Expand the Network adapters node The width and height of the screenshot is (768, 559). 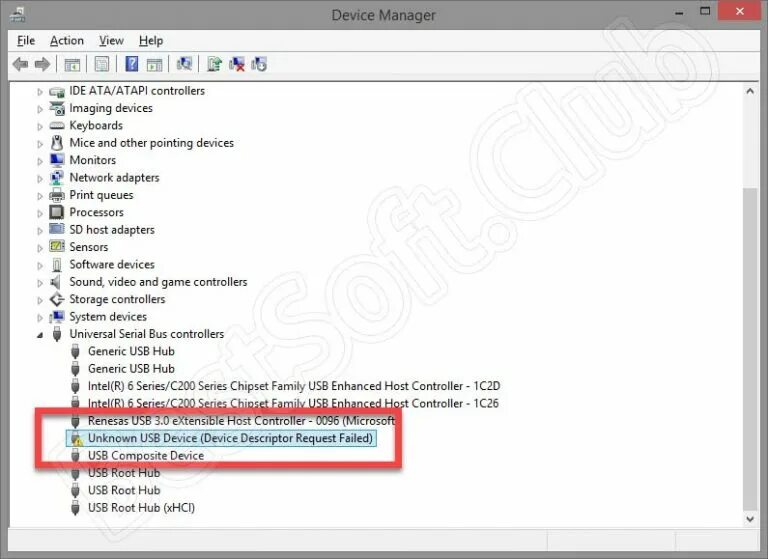click(40, 179)
